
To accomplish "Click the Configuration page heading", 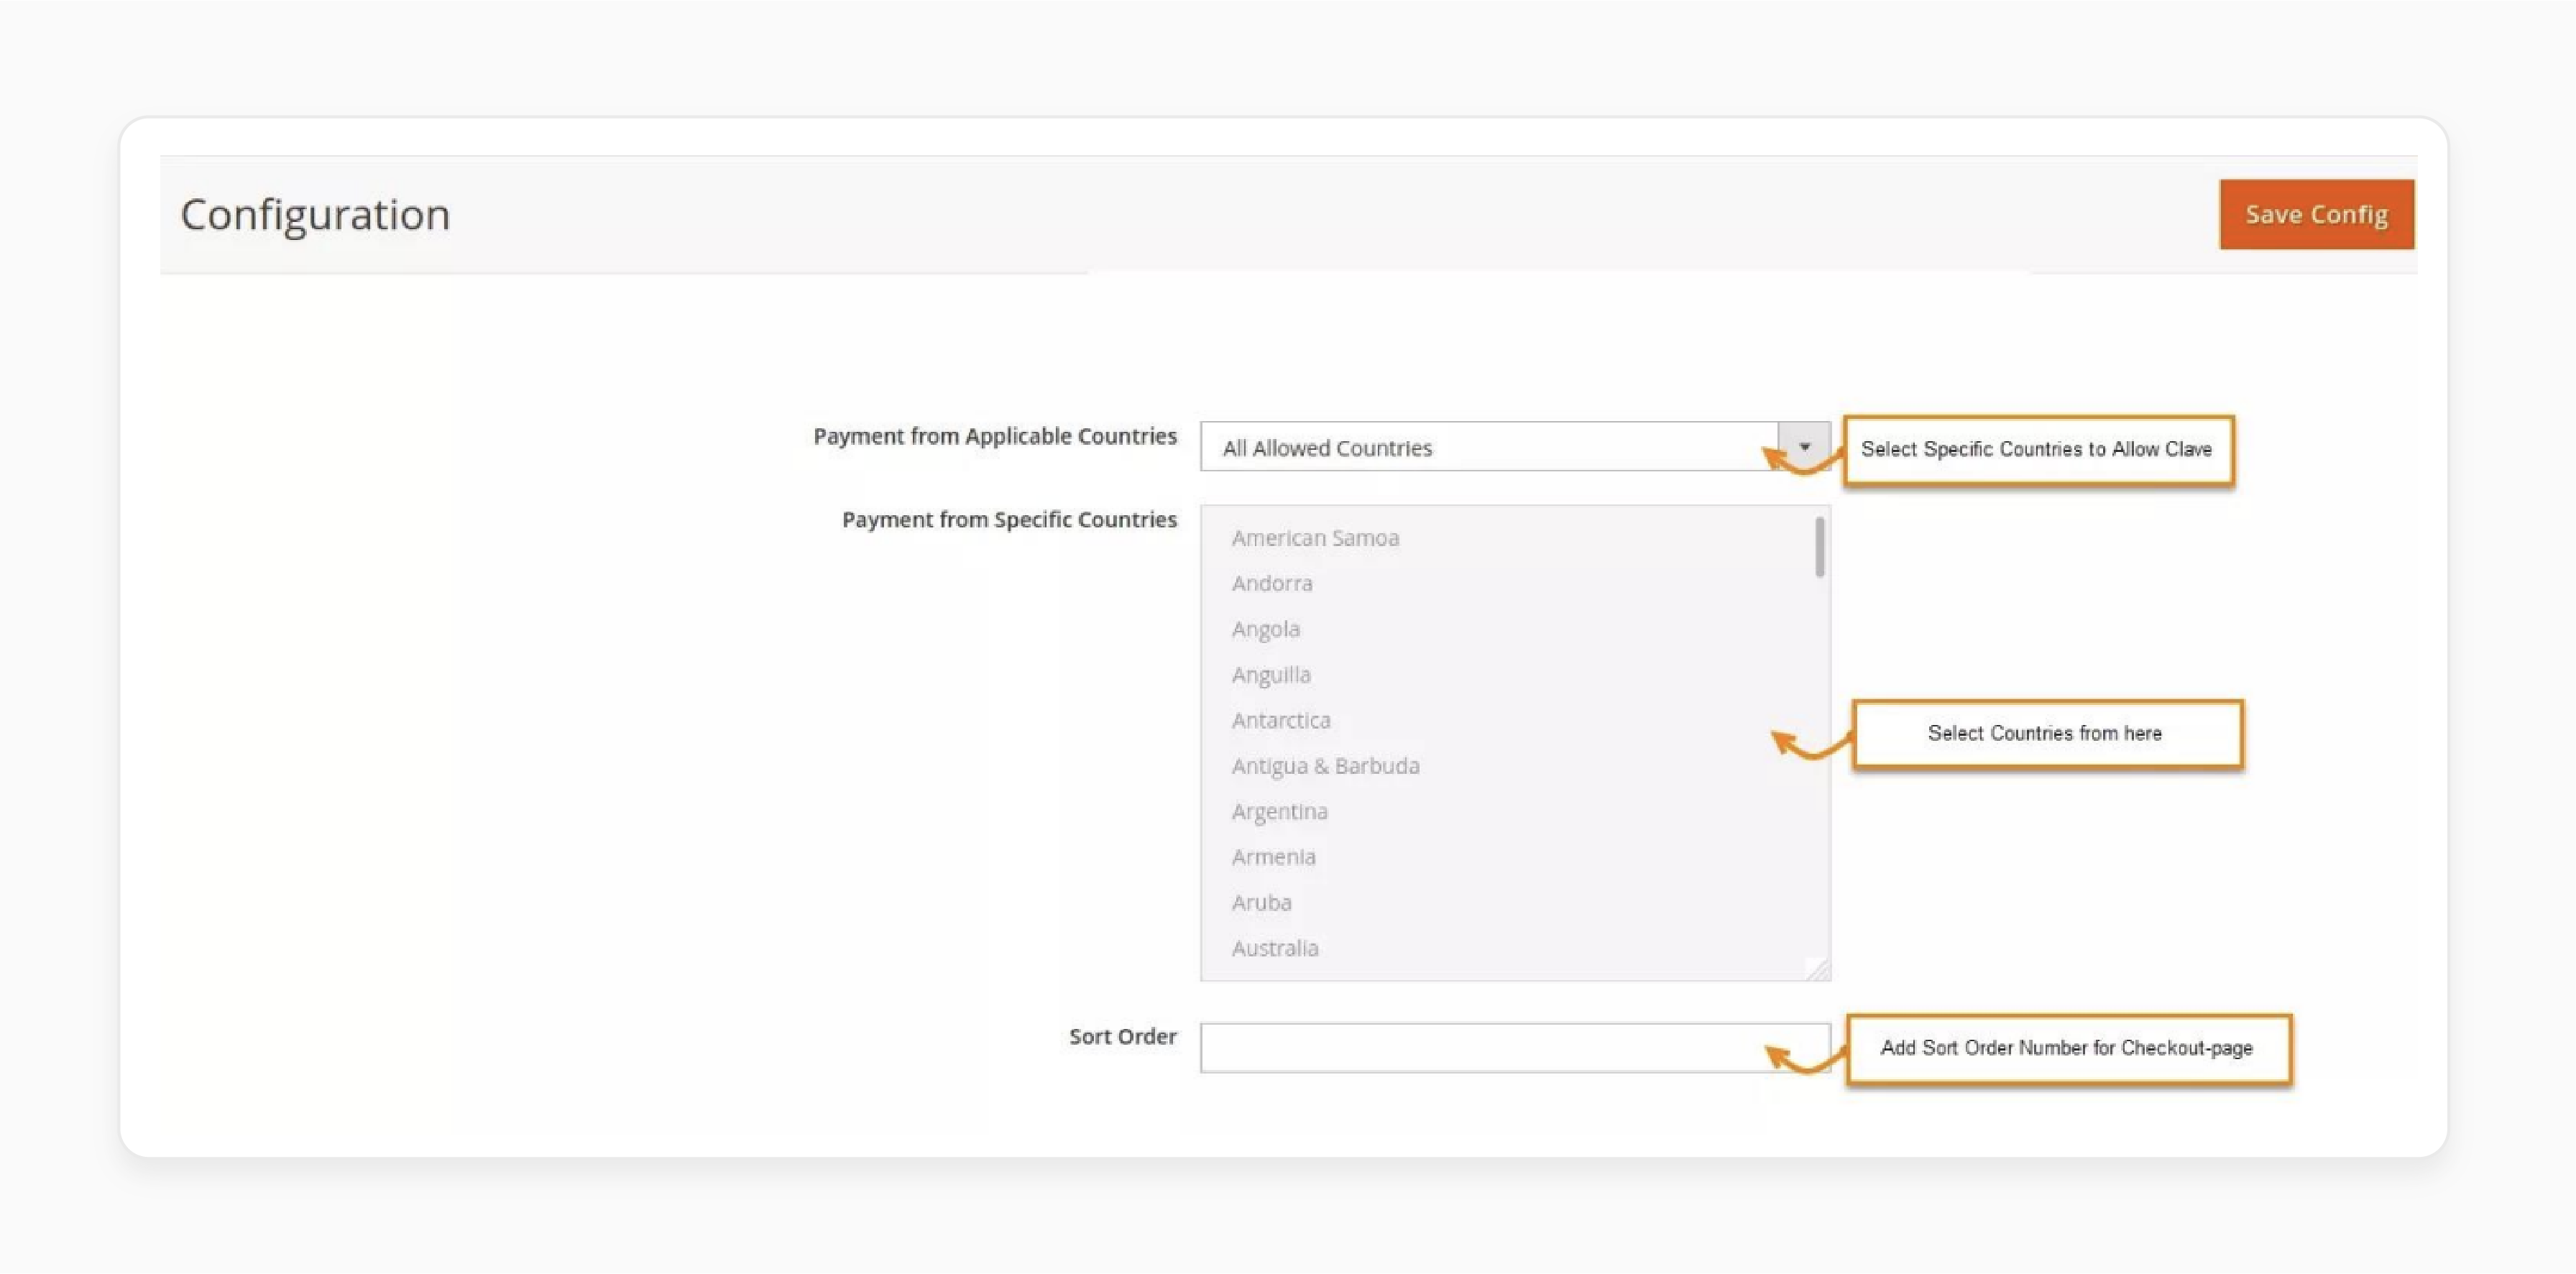I will (x=315, y=215).
